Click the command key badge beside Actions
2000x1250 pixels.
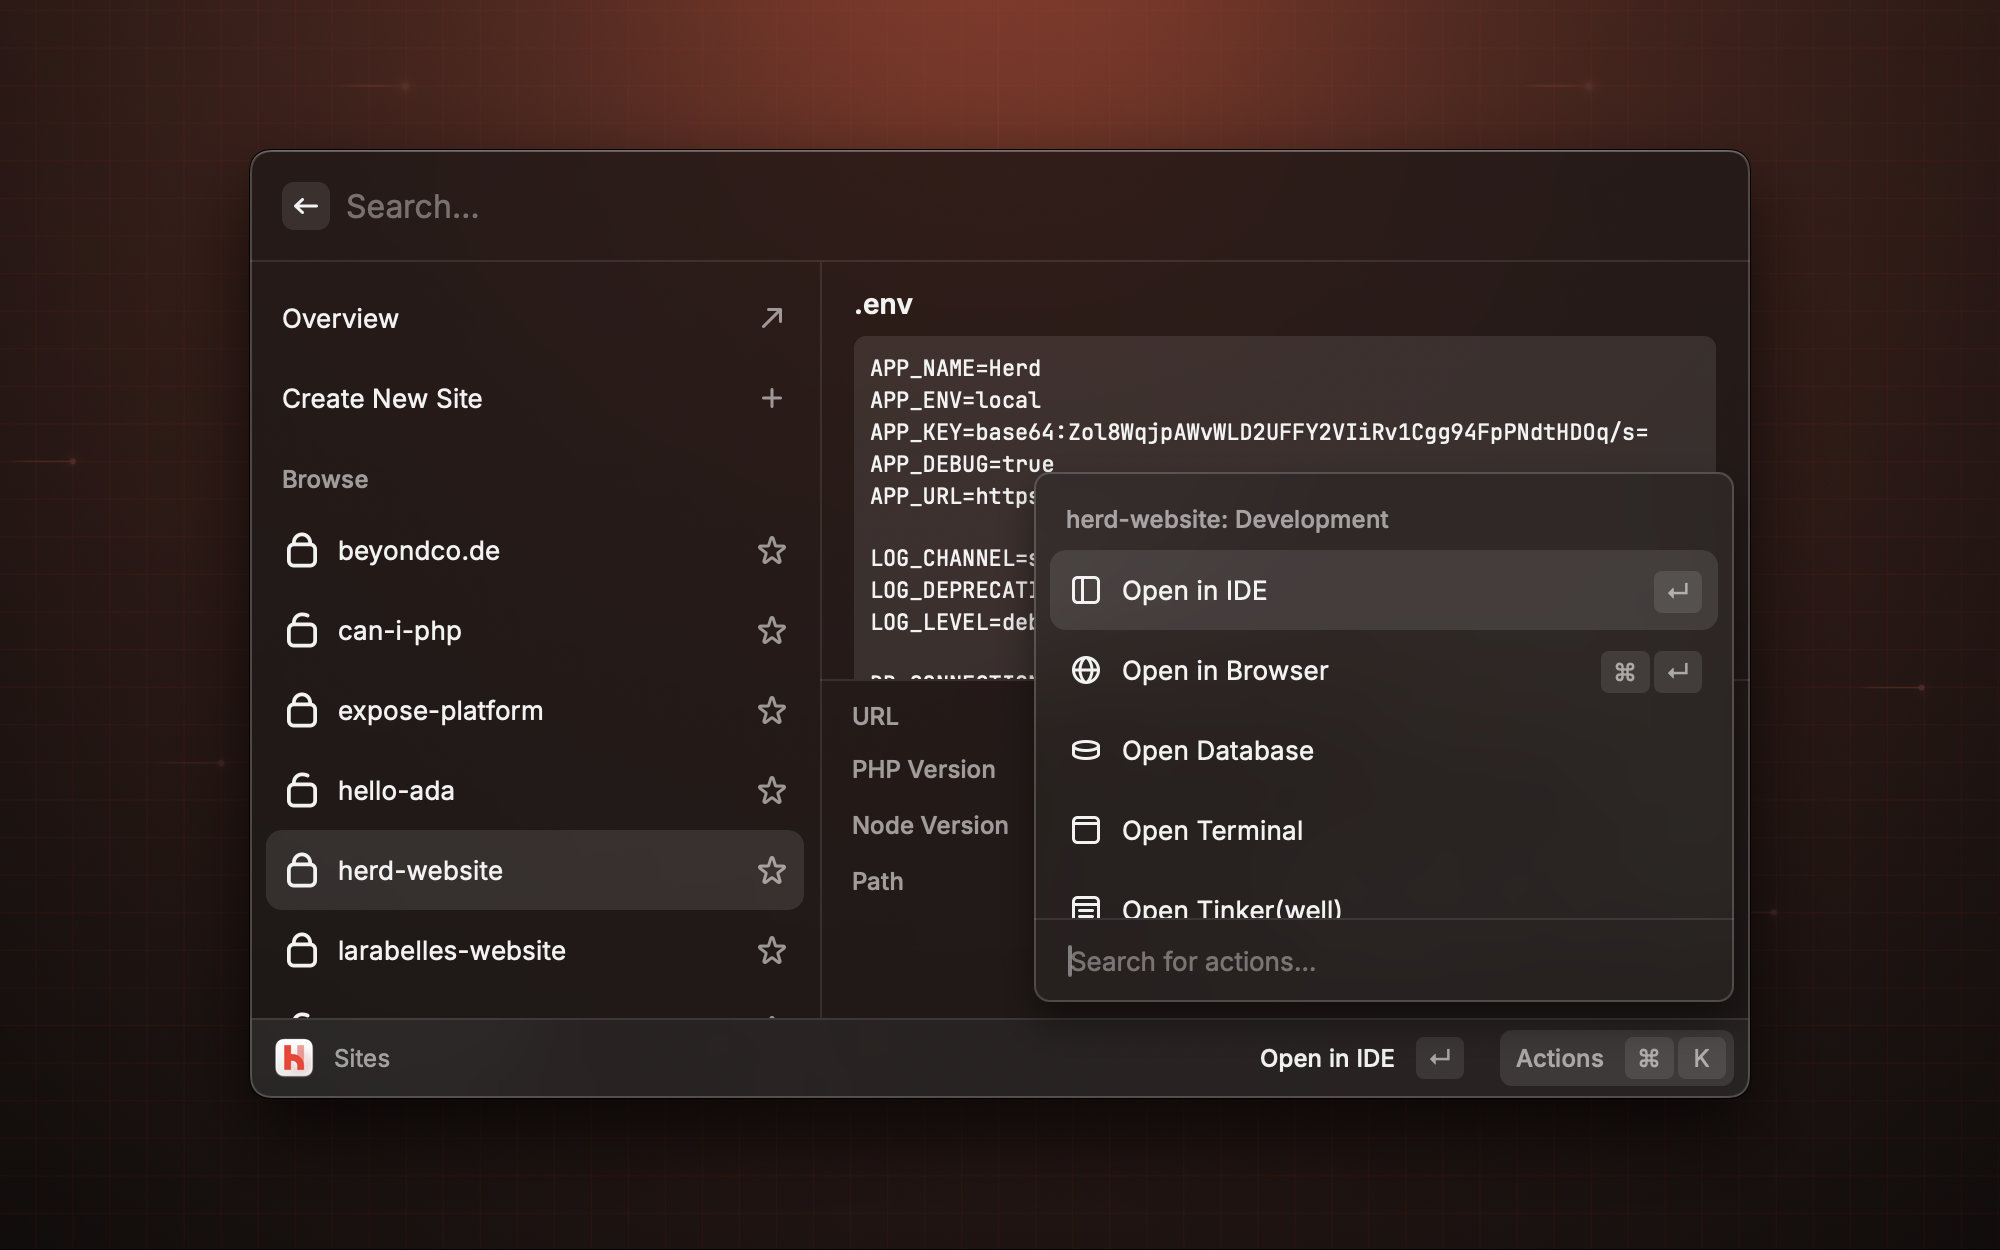1649,1058
